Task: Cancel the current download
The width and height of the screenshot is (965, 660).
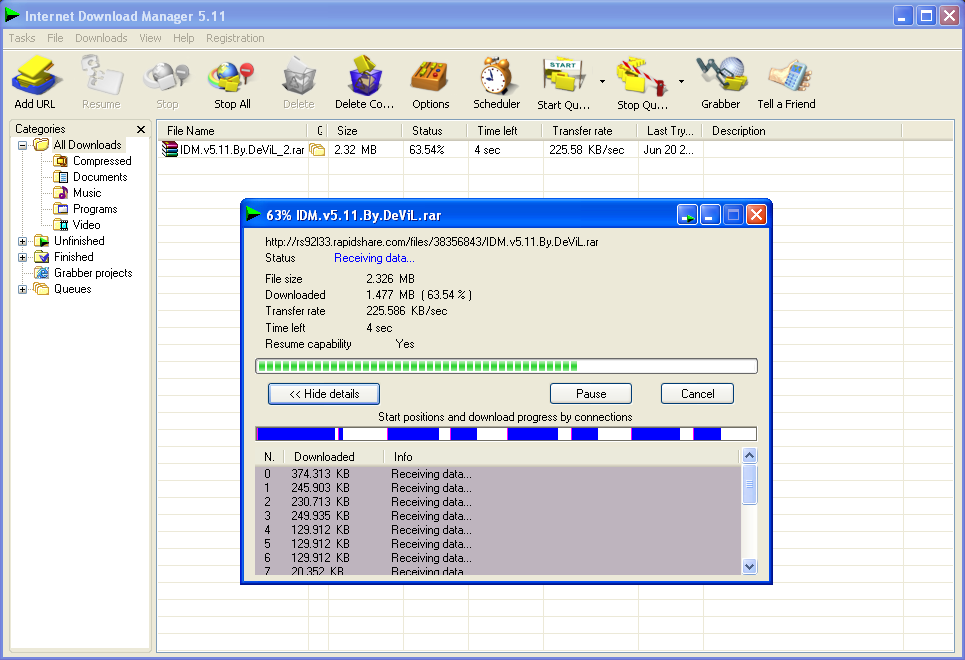Action: (697, 394)
